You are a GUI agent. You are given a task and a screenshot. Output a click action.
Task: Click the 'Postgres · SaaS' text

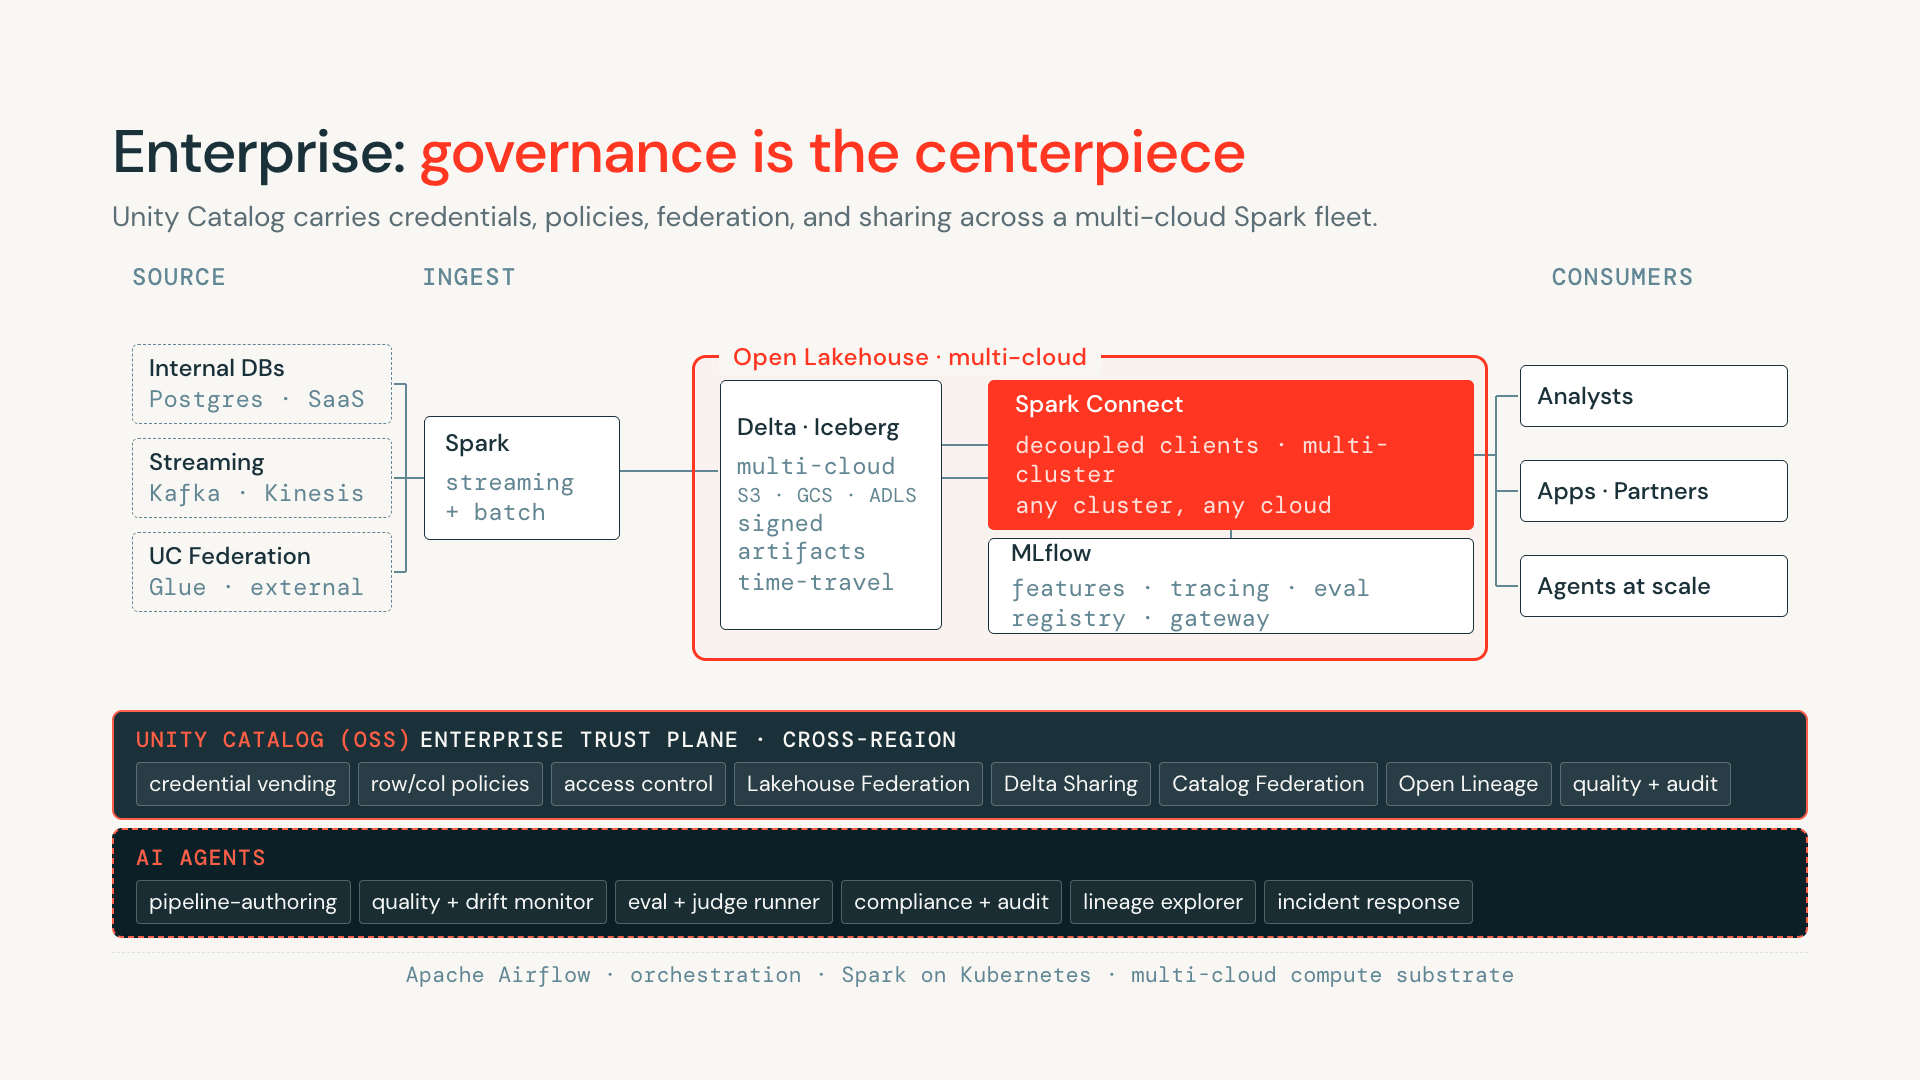coord(257,399)
